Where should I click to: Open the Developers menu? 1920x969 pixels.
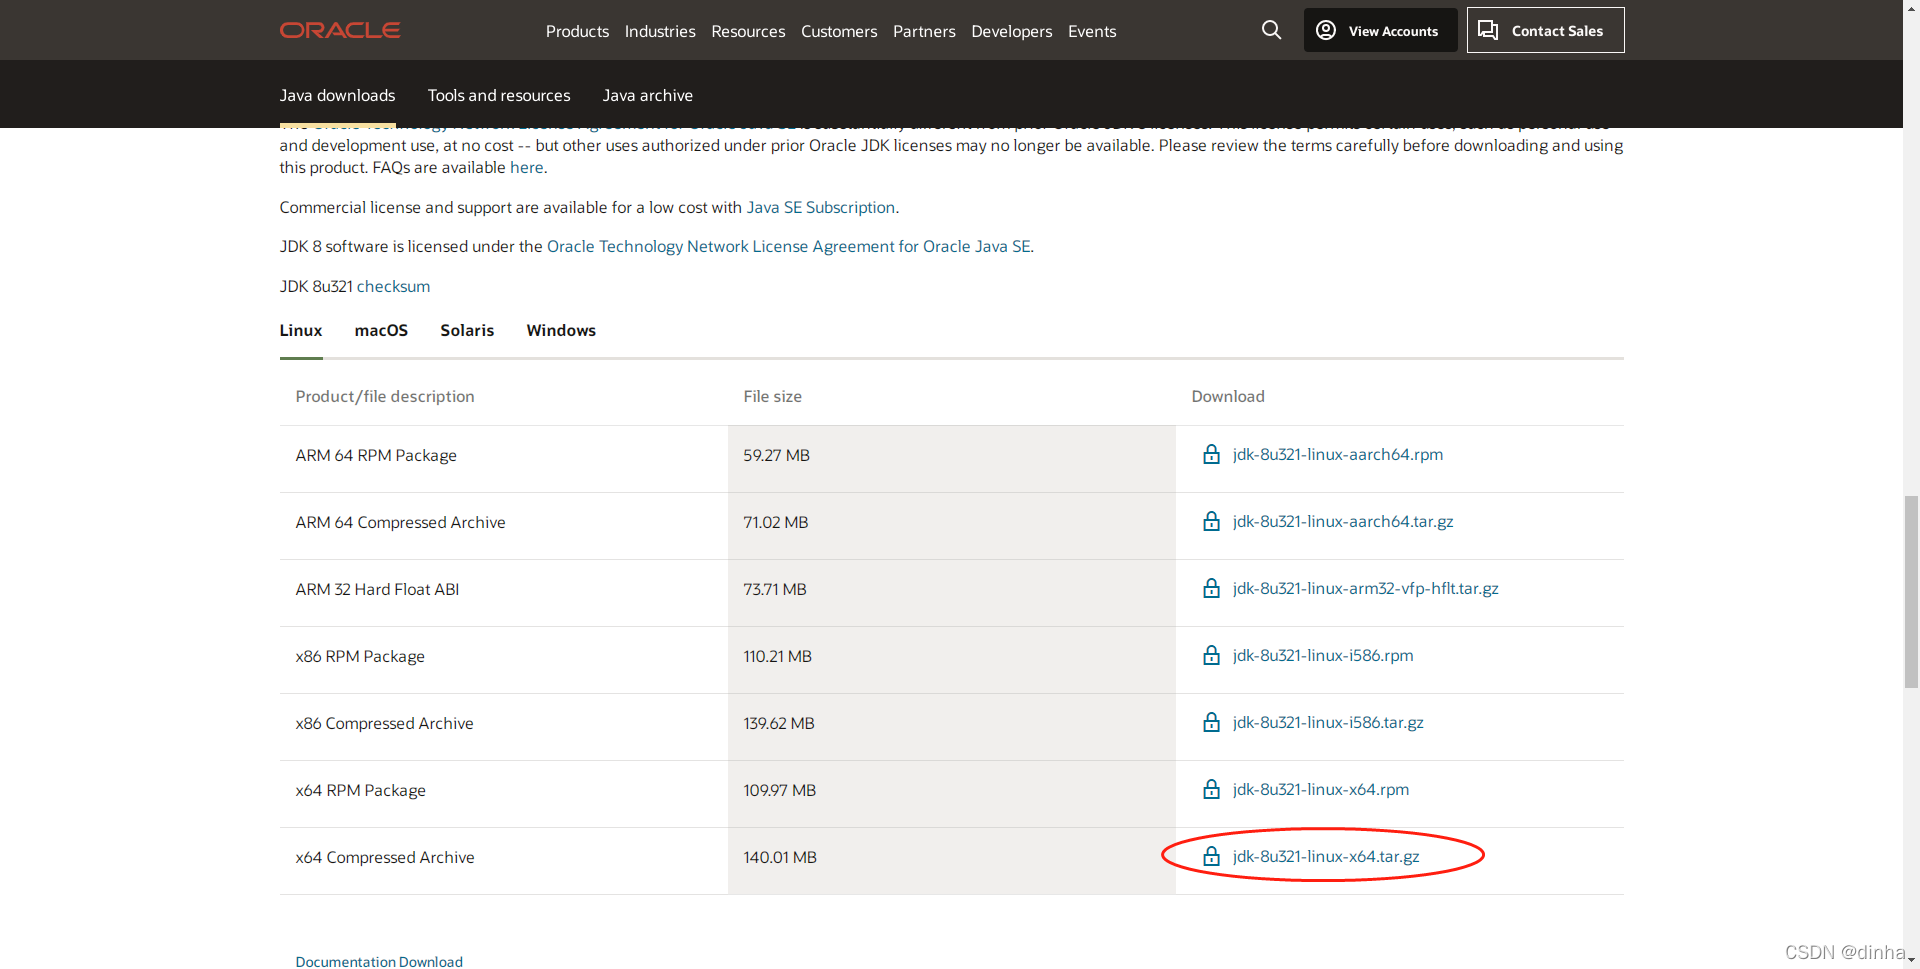tap(1012, 31)
